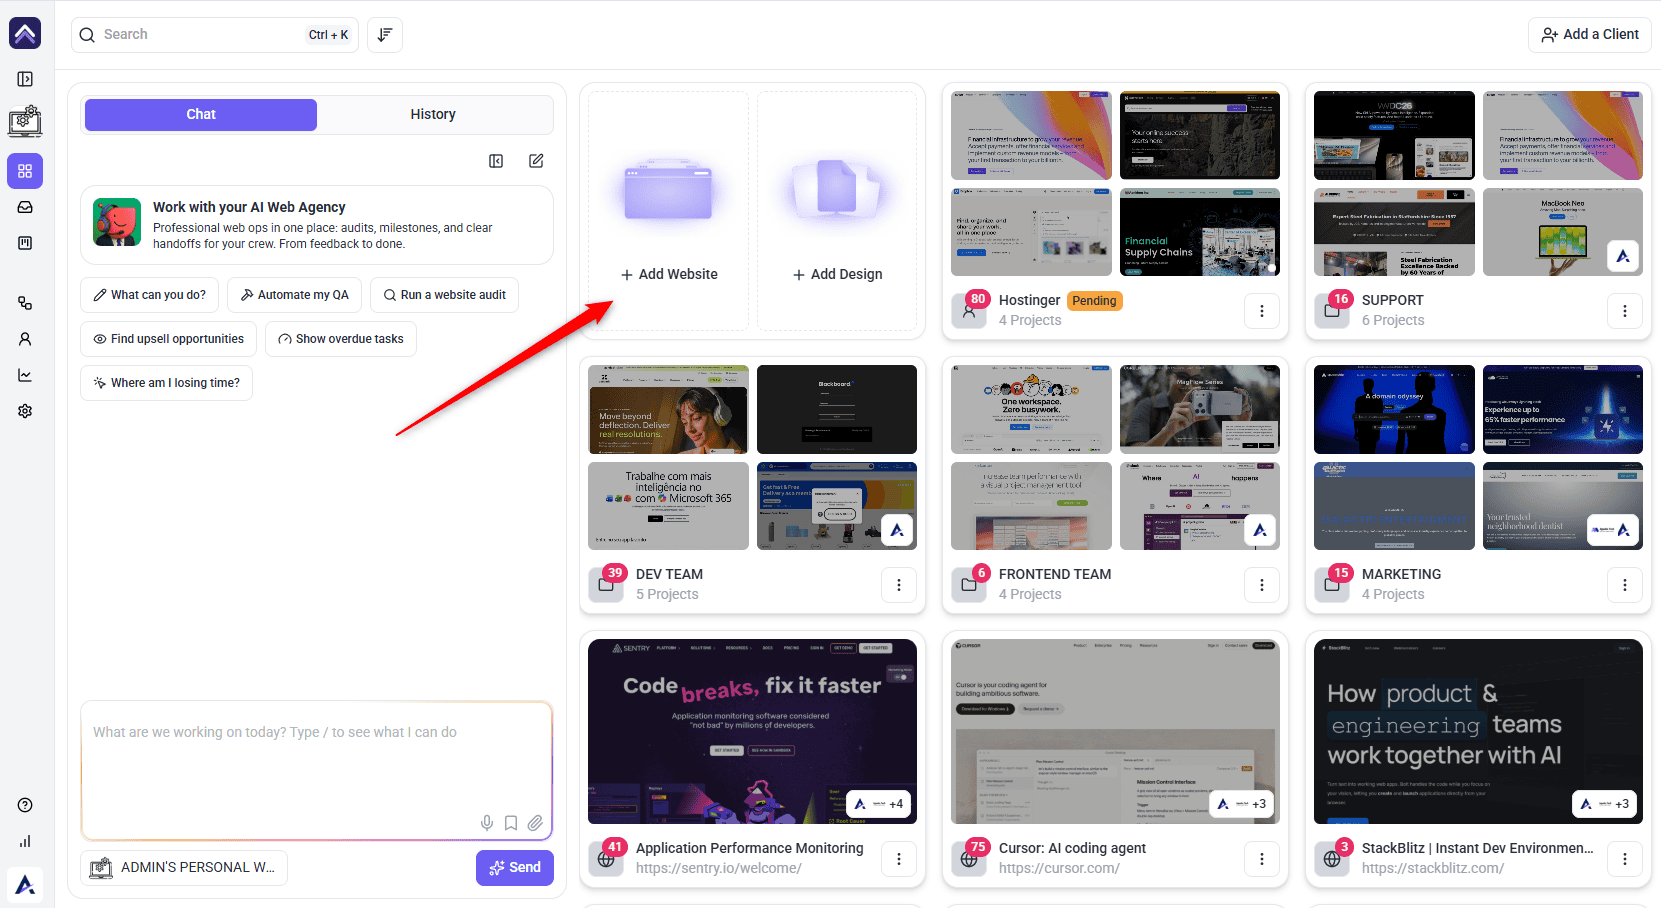Open options menu for Application Performance Monitoring
The width and height of the screenshot is (1661, 908).
click(x=899, y=859)
